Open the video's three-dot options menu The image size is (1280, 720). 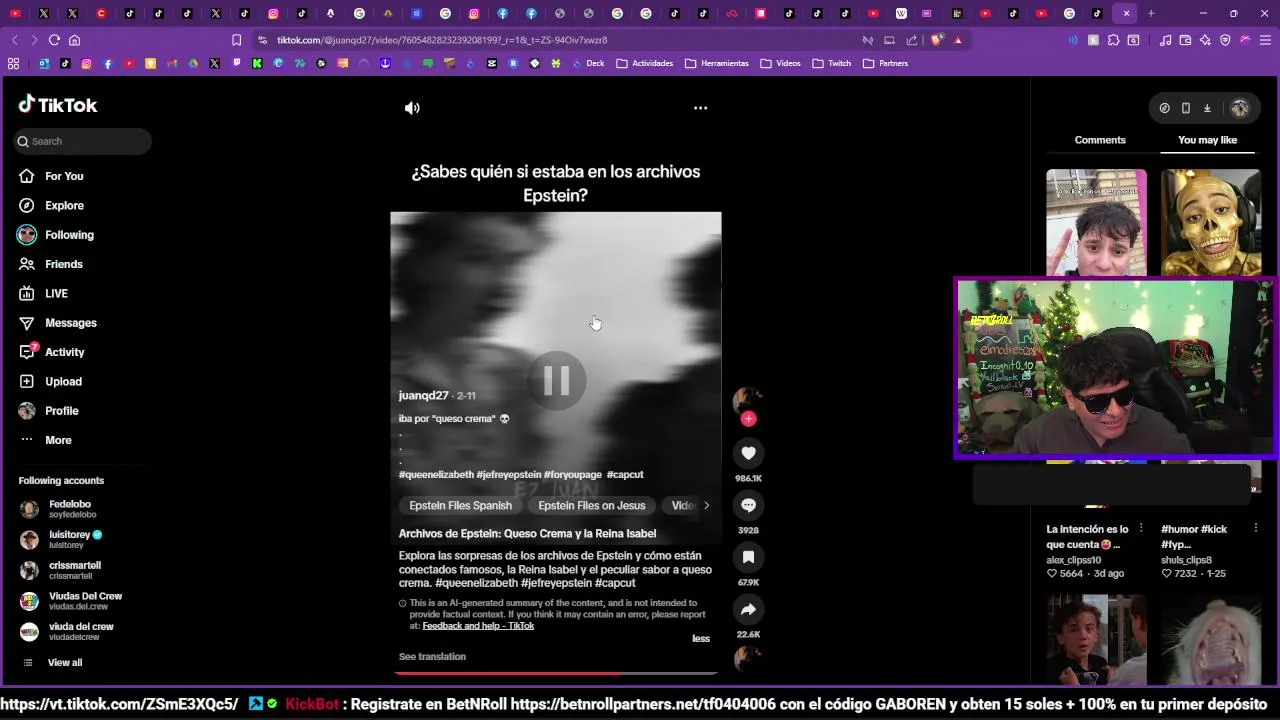(700, 108)
